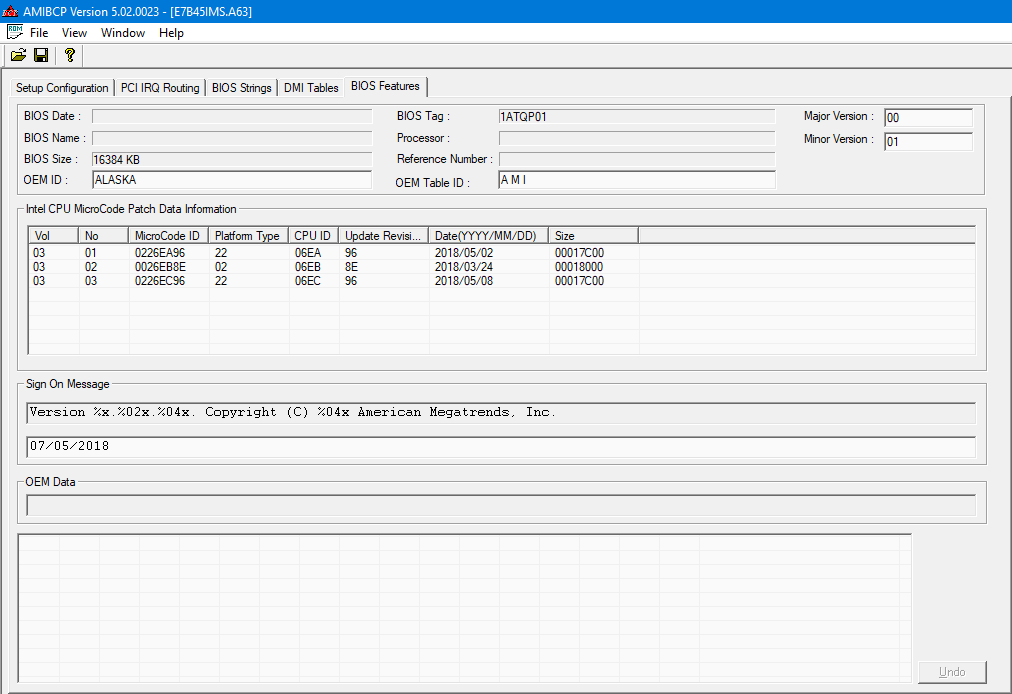Click the Major Version input field
The width and height of the screenshot is (1012, 694).
coord(928,118)
